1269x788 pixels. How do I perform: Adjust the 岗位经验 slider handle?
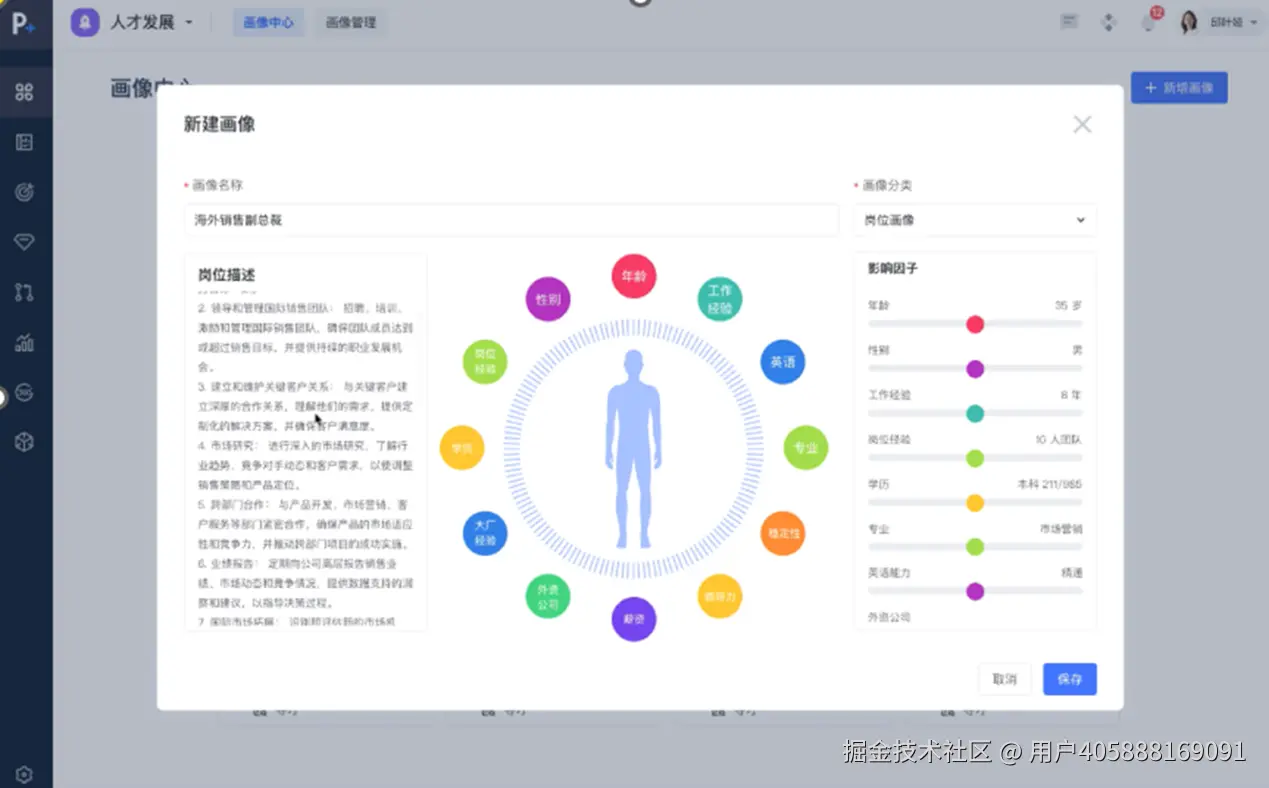coord(975,458)
